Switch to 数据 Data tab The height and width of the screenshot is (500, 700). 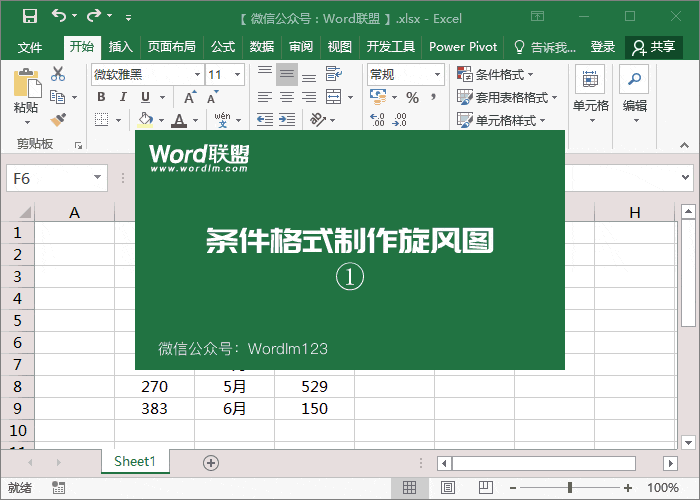tap(262, 47)
